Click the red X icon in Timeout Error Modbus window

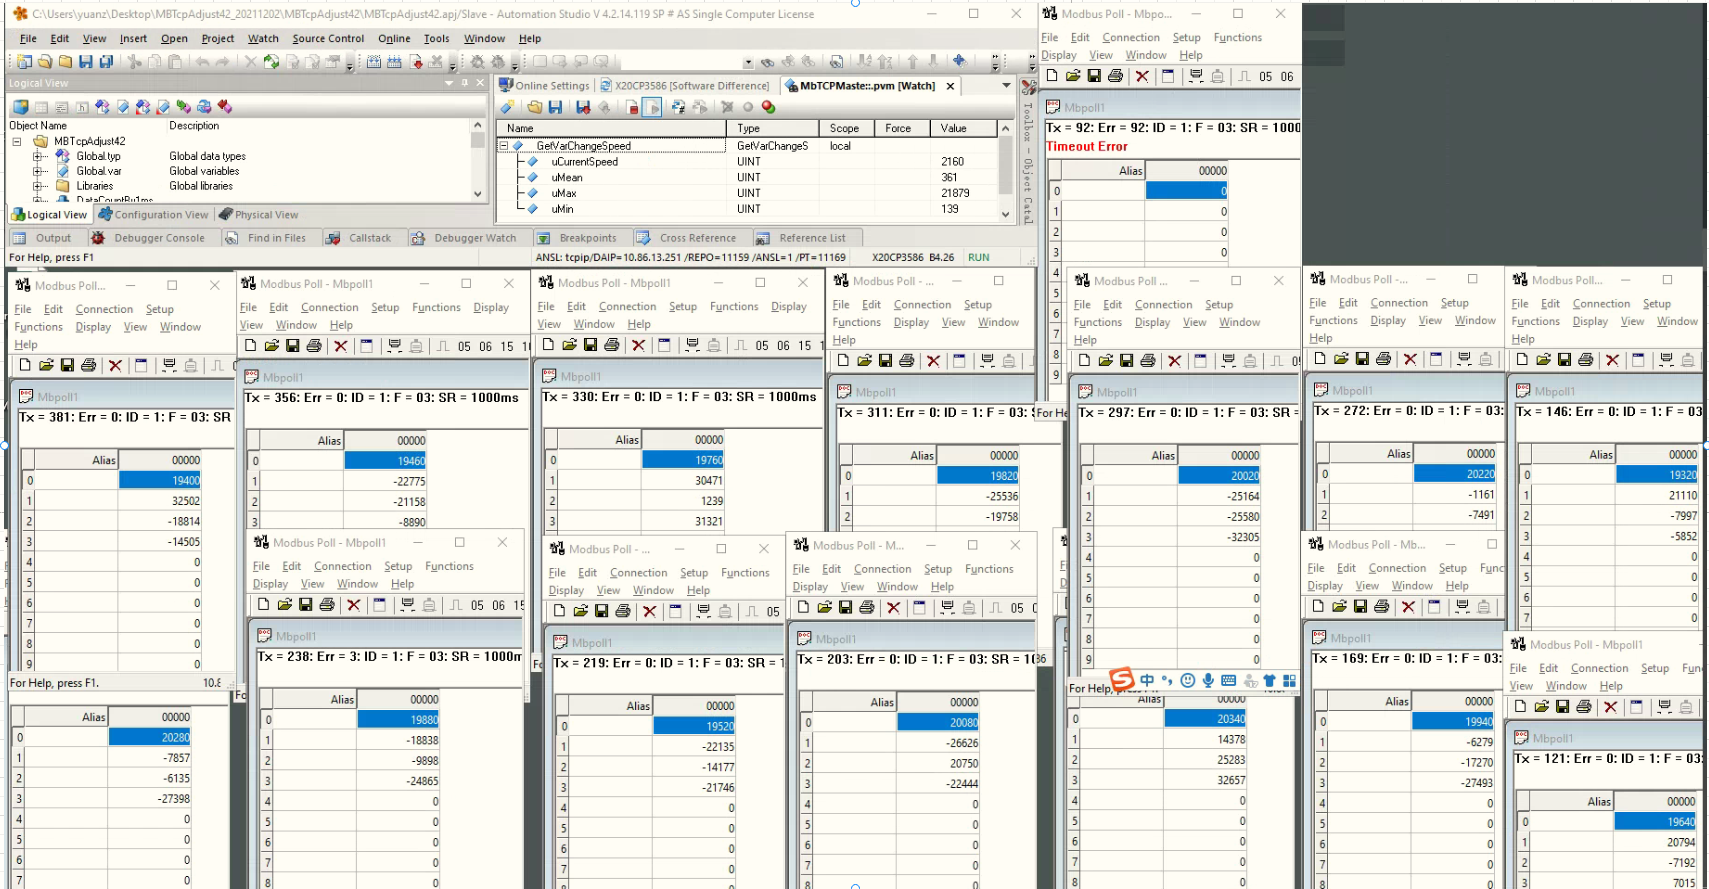(x=1142, y=76)
